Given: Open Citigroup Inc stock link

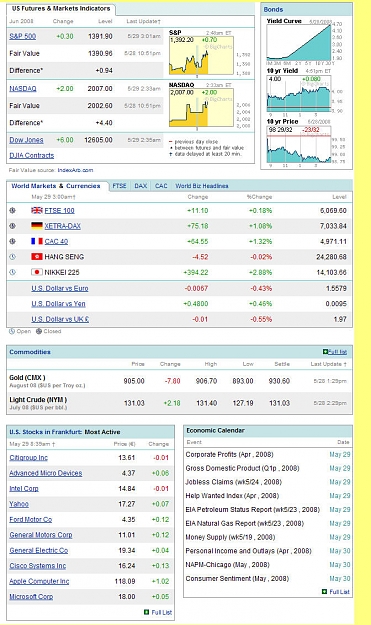Looking at the screenshot, I should pos(29,458).
